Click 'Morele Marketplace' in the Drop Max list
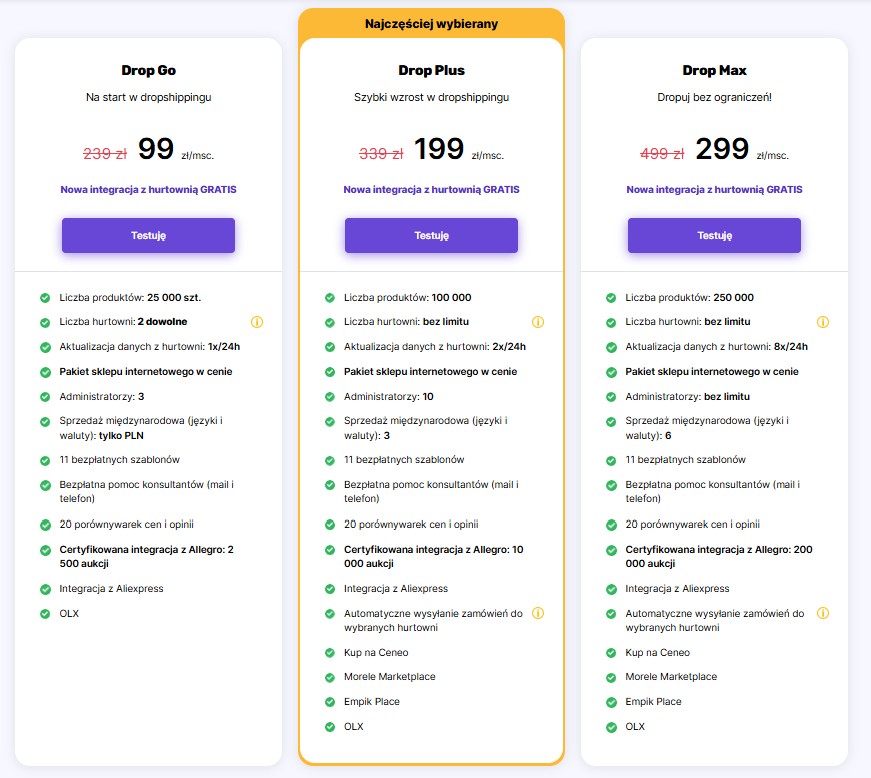Screen dimensions: 871x778 click(x=671, y=677)
